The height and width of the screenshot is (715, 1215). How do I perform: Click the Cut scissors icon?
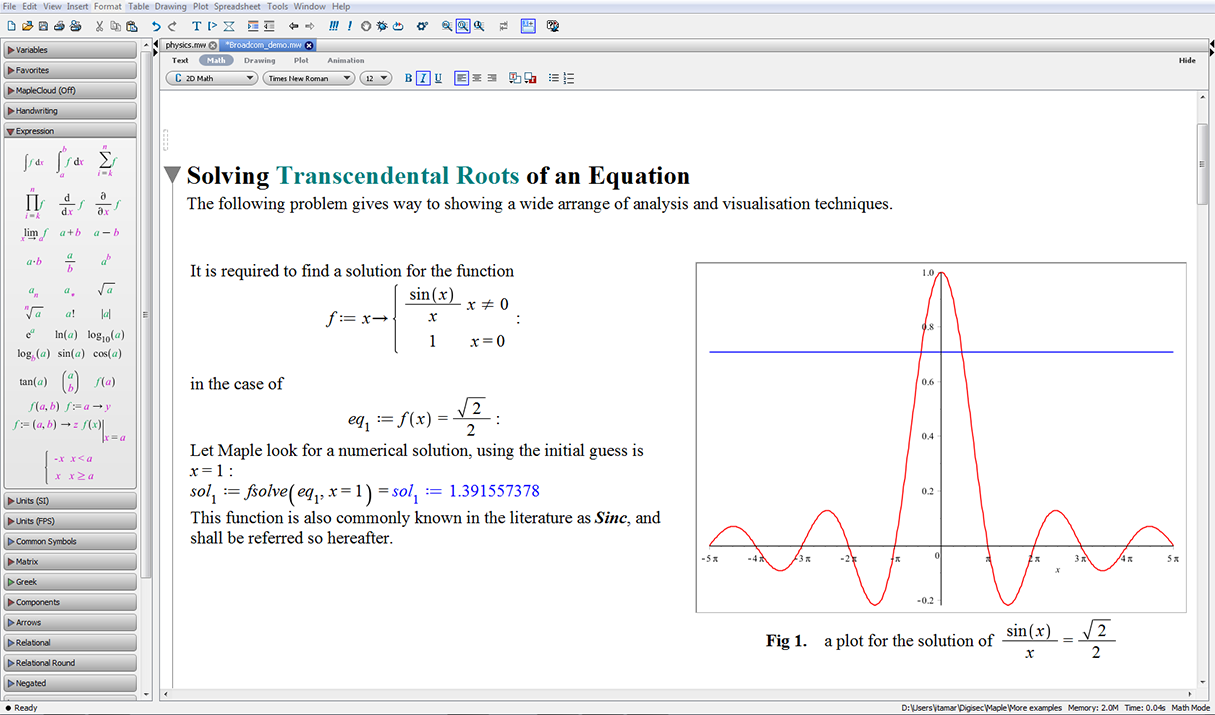(99, 25)
